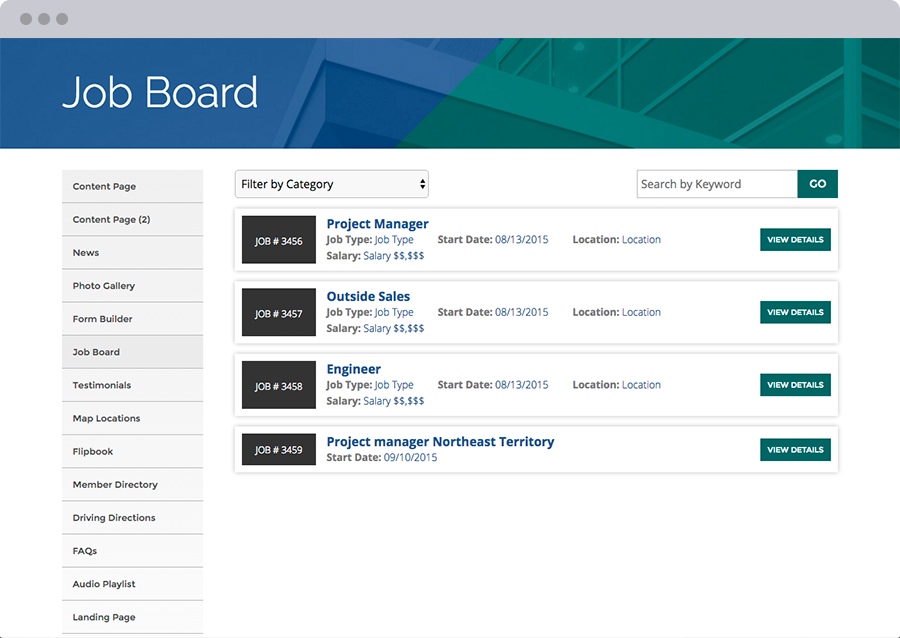
Task: View details for Northeast Territory job
Action: (x=795, y=450)
